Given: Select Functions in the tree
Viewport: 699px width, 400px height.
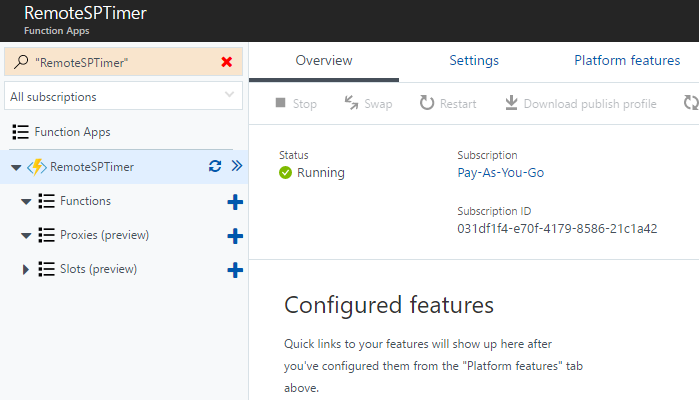Looking at the screenshot, I should 86,201.
